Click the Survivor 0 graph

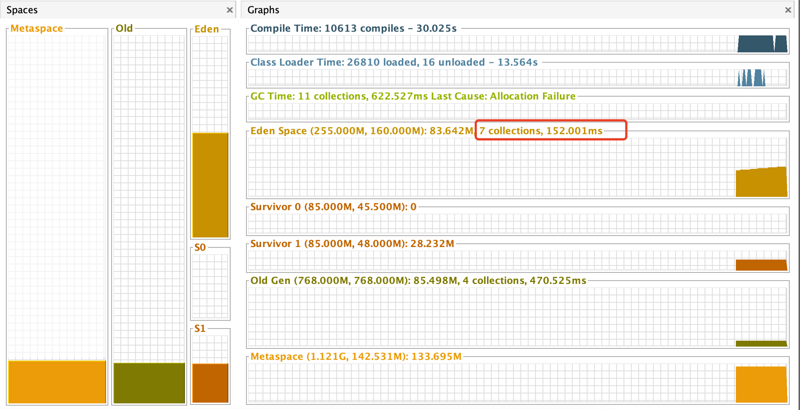tap(517, 223)
